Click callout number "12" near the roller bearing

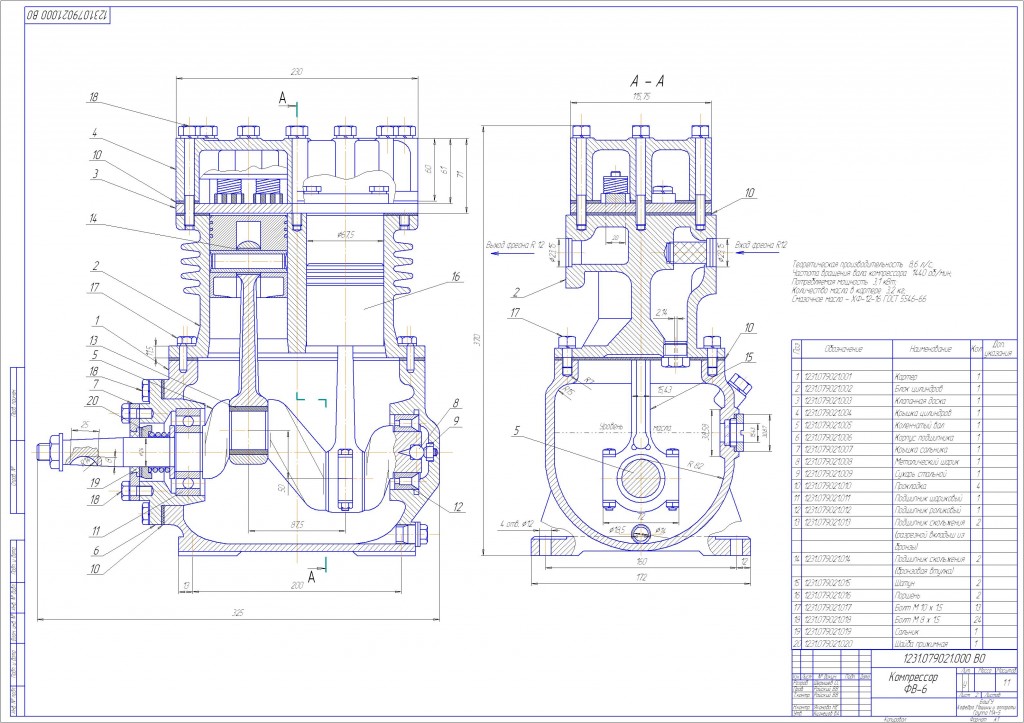pos(458,506)
